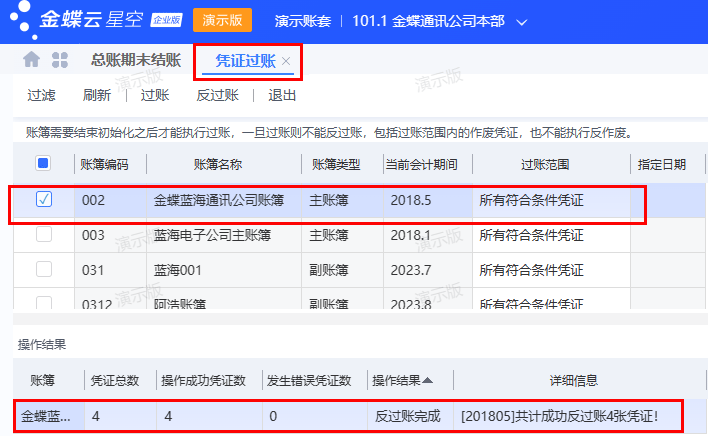Run 反过账 reverse posting
The width and height of the screenshot is (708, 436).
[217, 95]
